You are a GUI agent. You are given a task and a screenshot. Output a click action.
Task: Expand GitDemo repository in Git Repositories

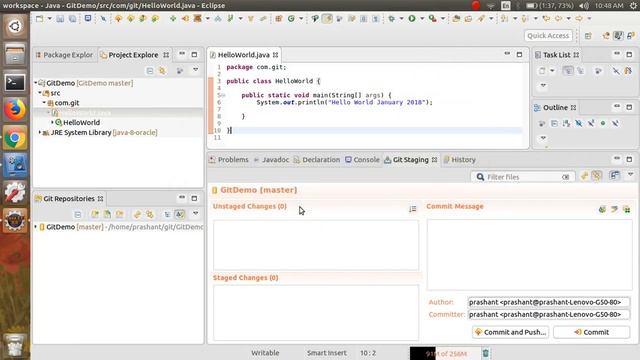pos(36,227)
